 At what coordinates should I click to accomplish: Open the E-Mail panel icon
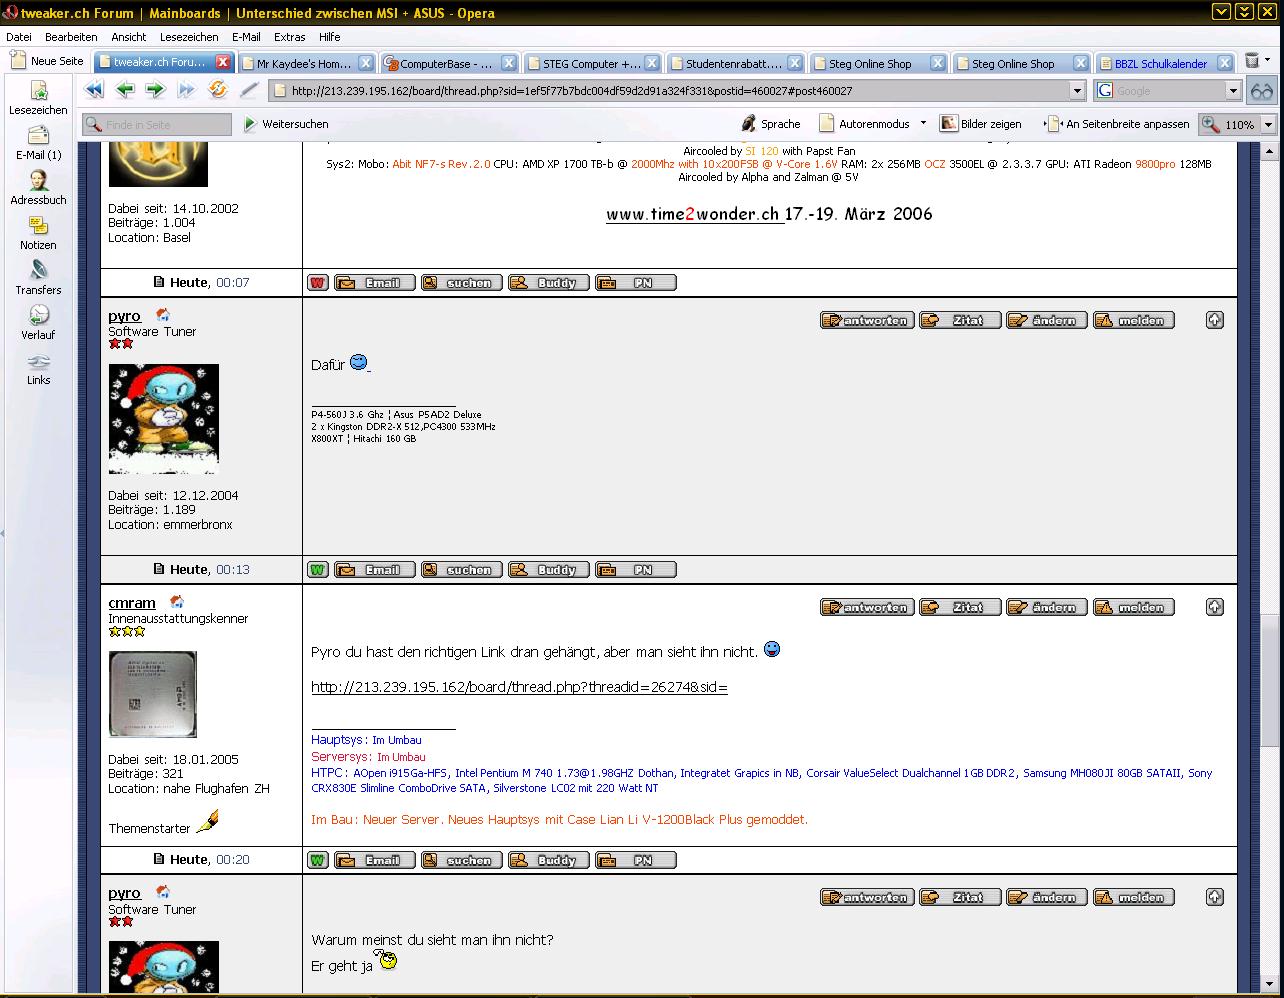38,142
